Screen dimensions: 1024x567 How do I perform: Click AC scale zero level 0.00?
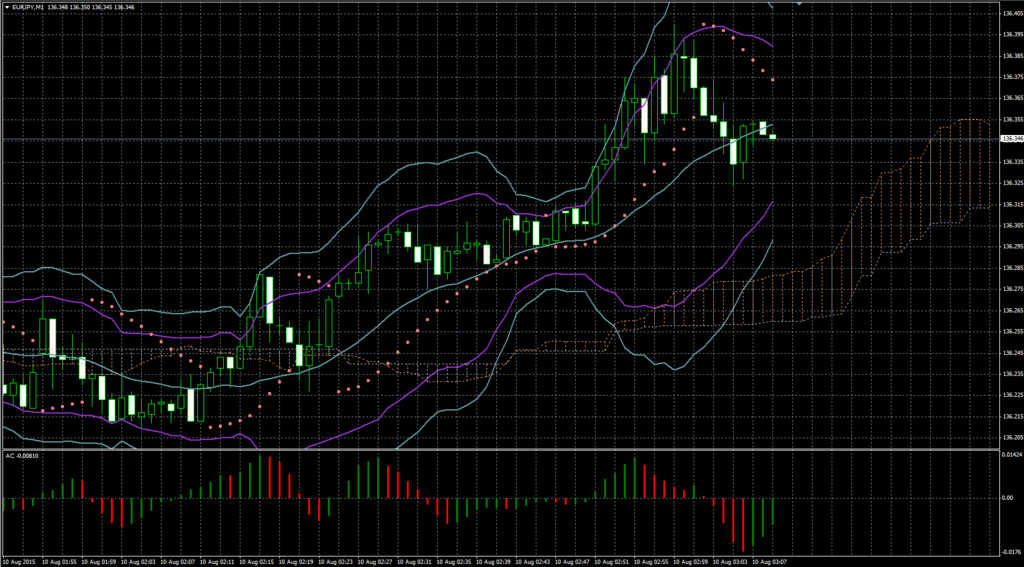(1007, 498)
